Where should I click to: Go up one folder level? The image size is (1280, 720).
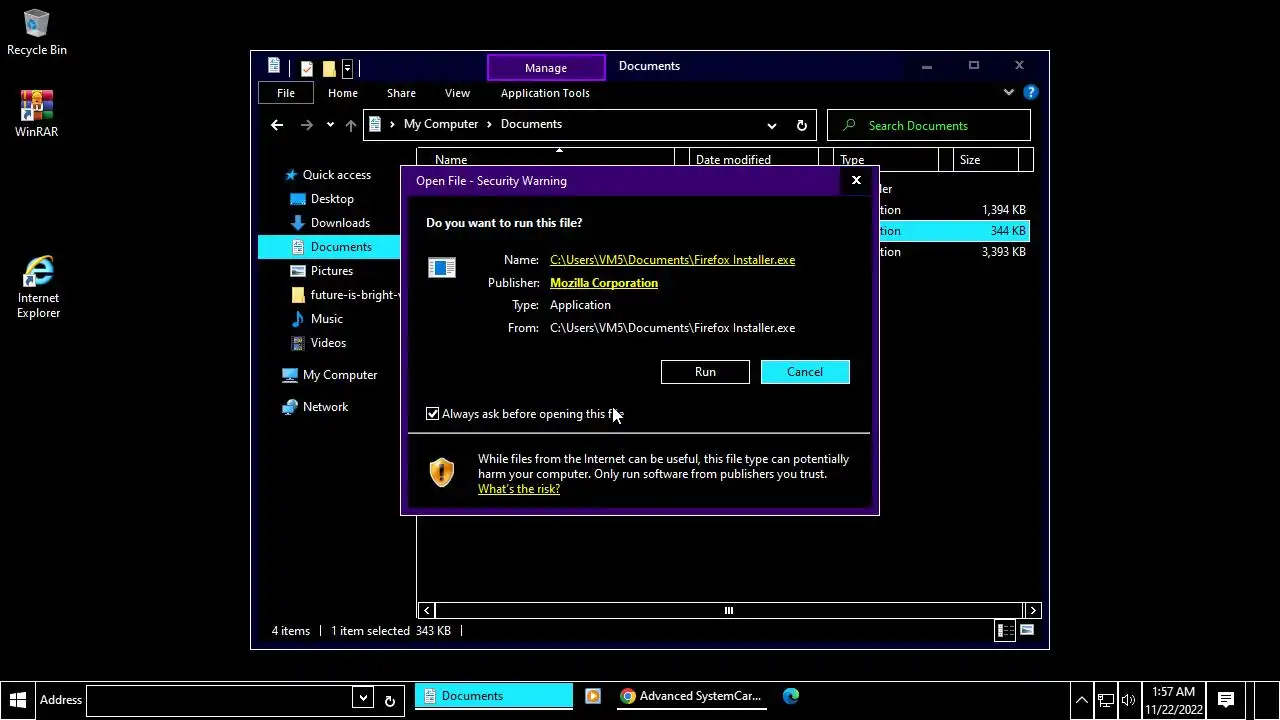pyautogui.click(x=350, y=125)
